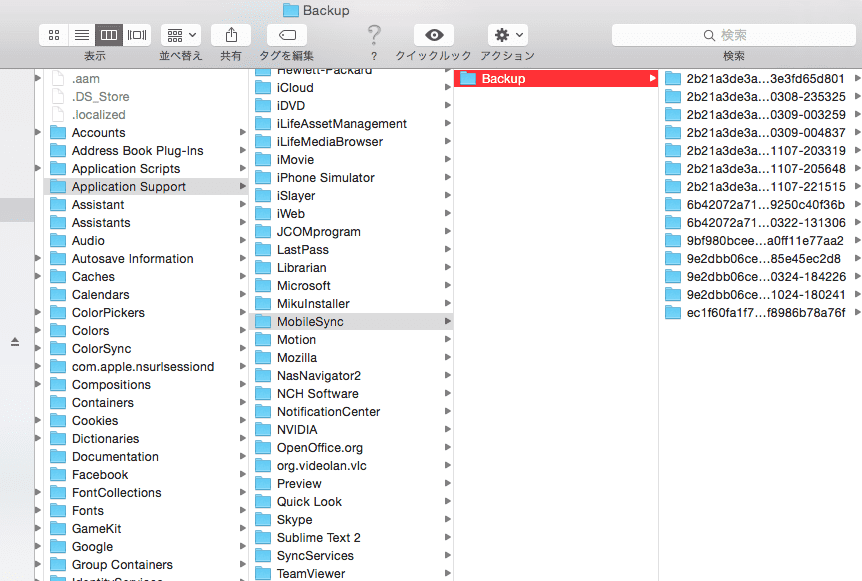This screenshot has width=862, height=581.
Task: Click the .DS_Store file
Action: pos(145,97)
